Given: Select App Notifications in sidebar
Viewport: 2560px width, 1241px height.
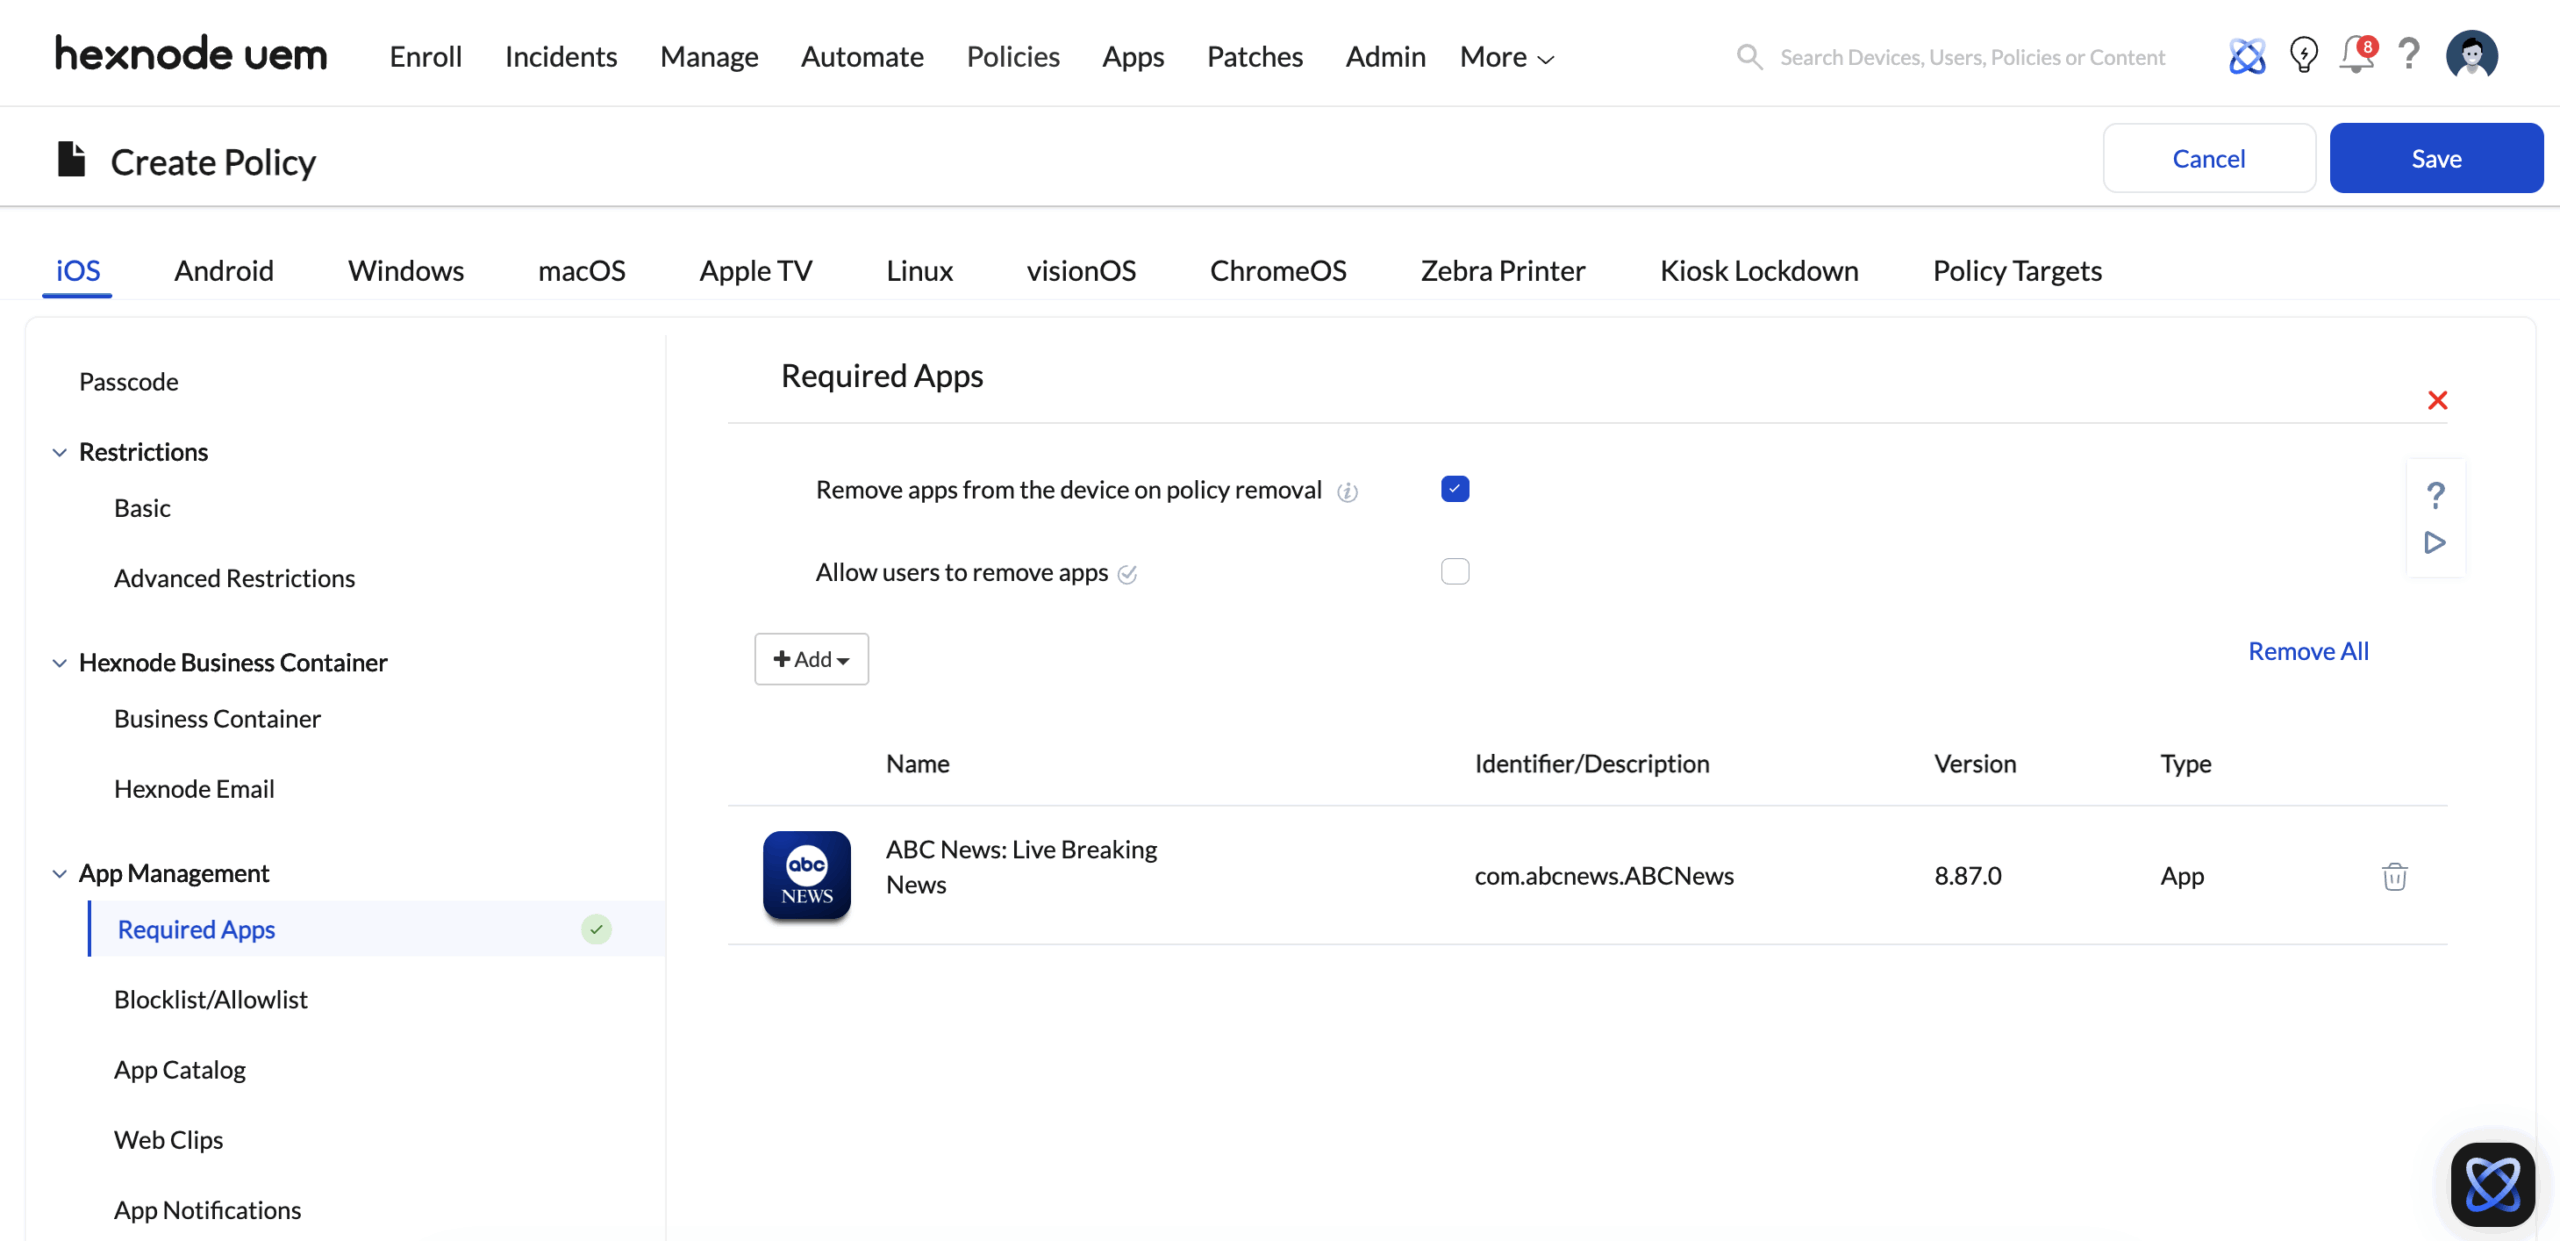Looking at the screenshot, I should (207, 1210).
